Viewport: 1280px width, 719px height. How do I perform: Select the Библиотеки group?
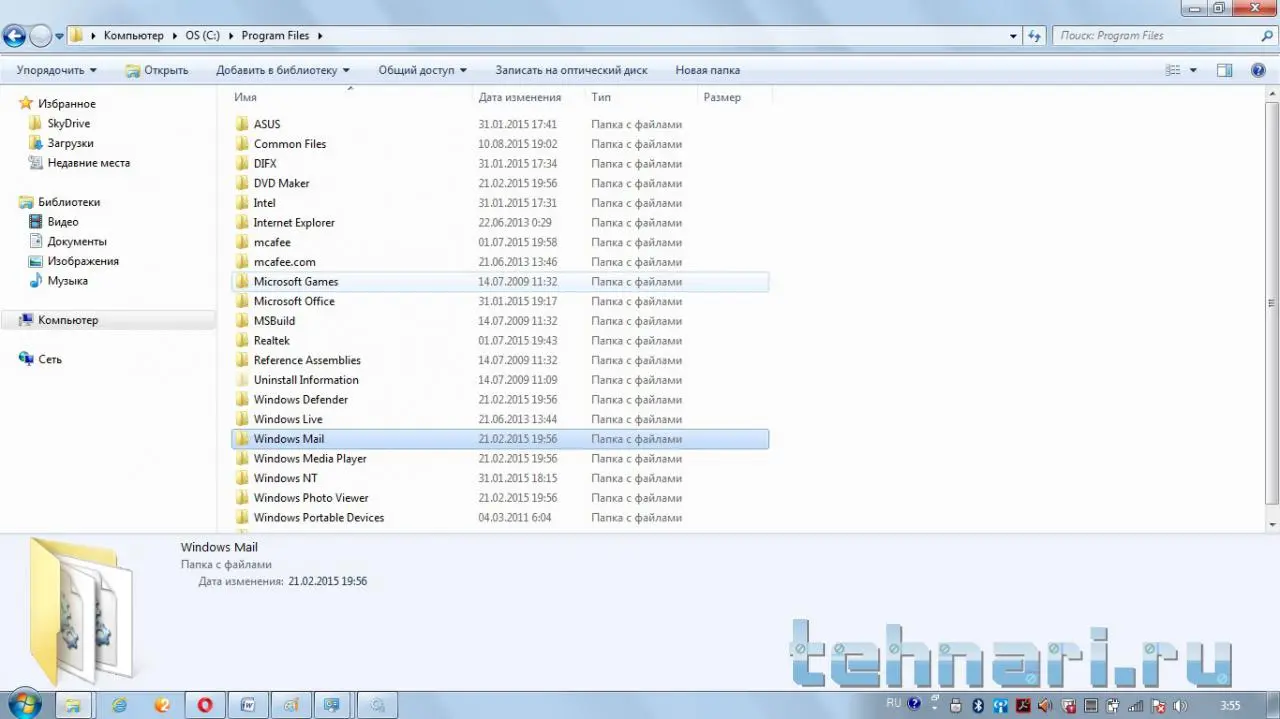click(x=68, y=202)
